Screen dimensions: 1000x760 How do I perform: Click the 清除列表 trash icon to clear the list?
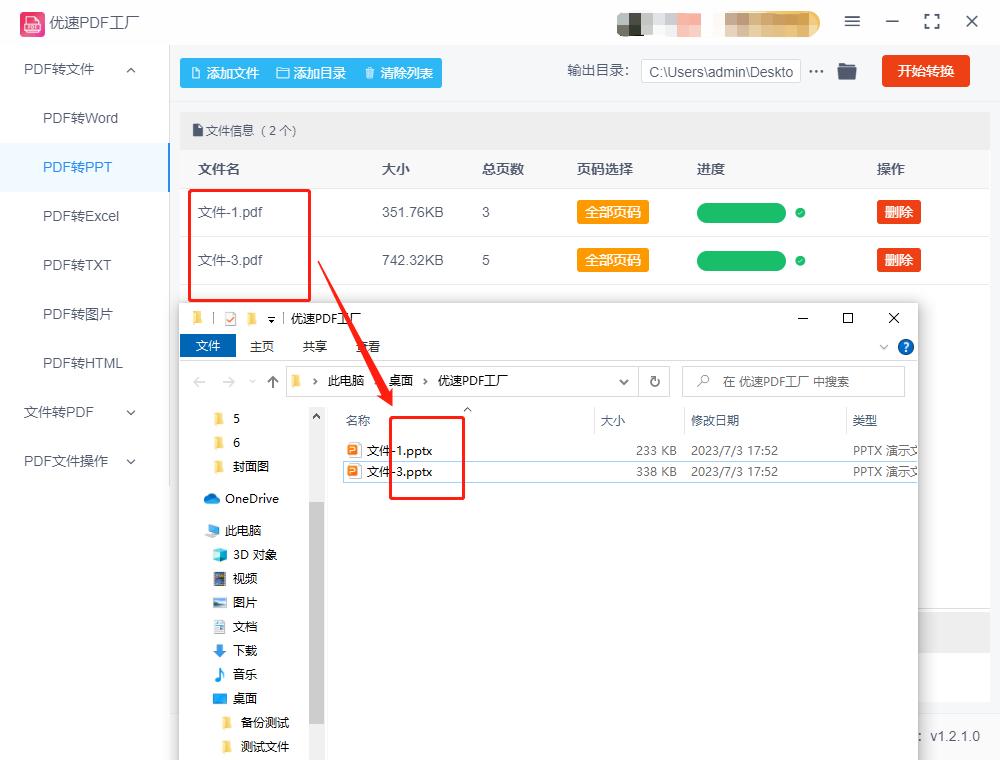point(369,72)
